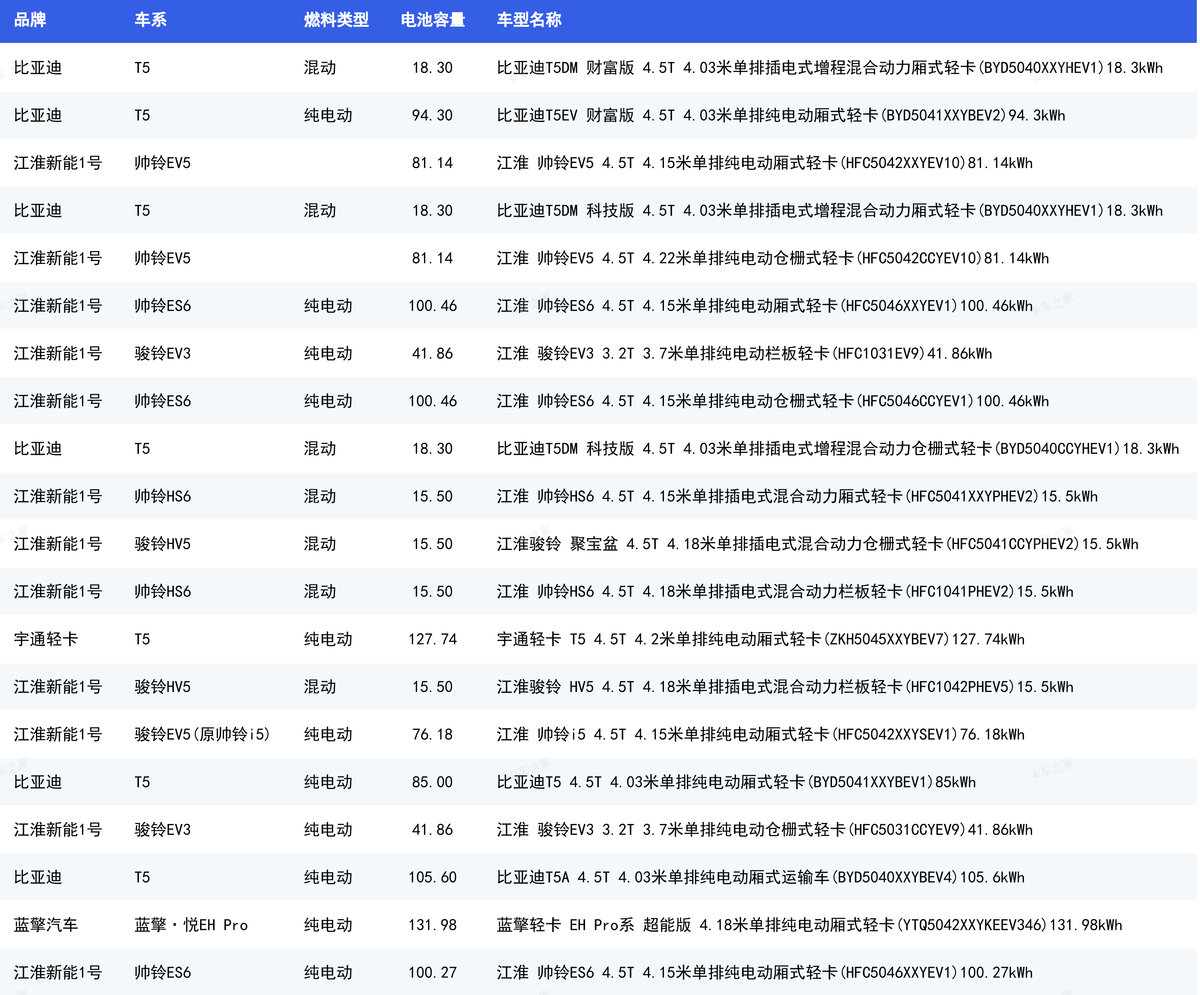Select the 比亚迪T5DM 财富版 model name
1200x995 pixels.
point(830,68)
